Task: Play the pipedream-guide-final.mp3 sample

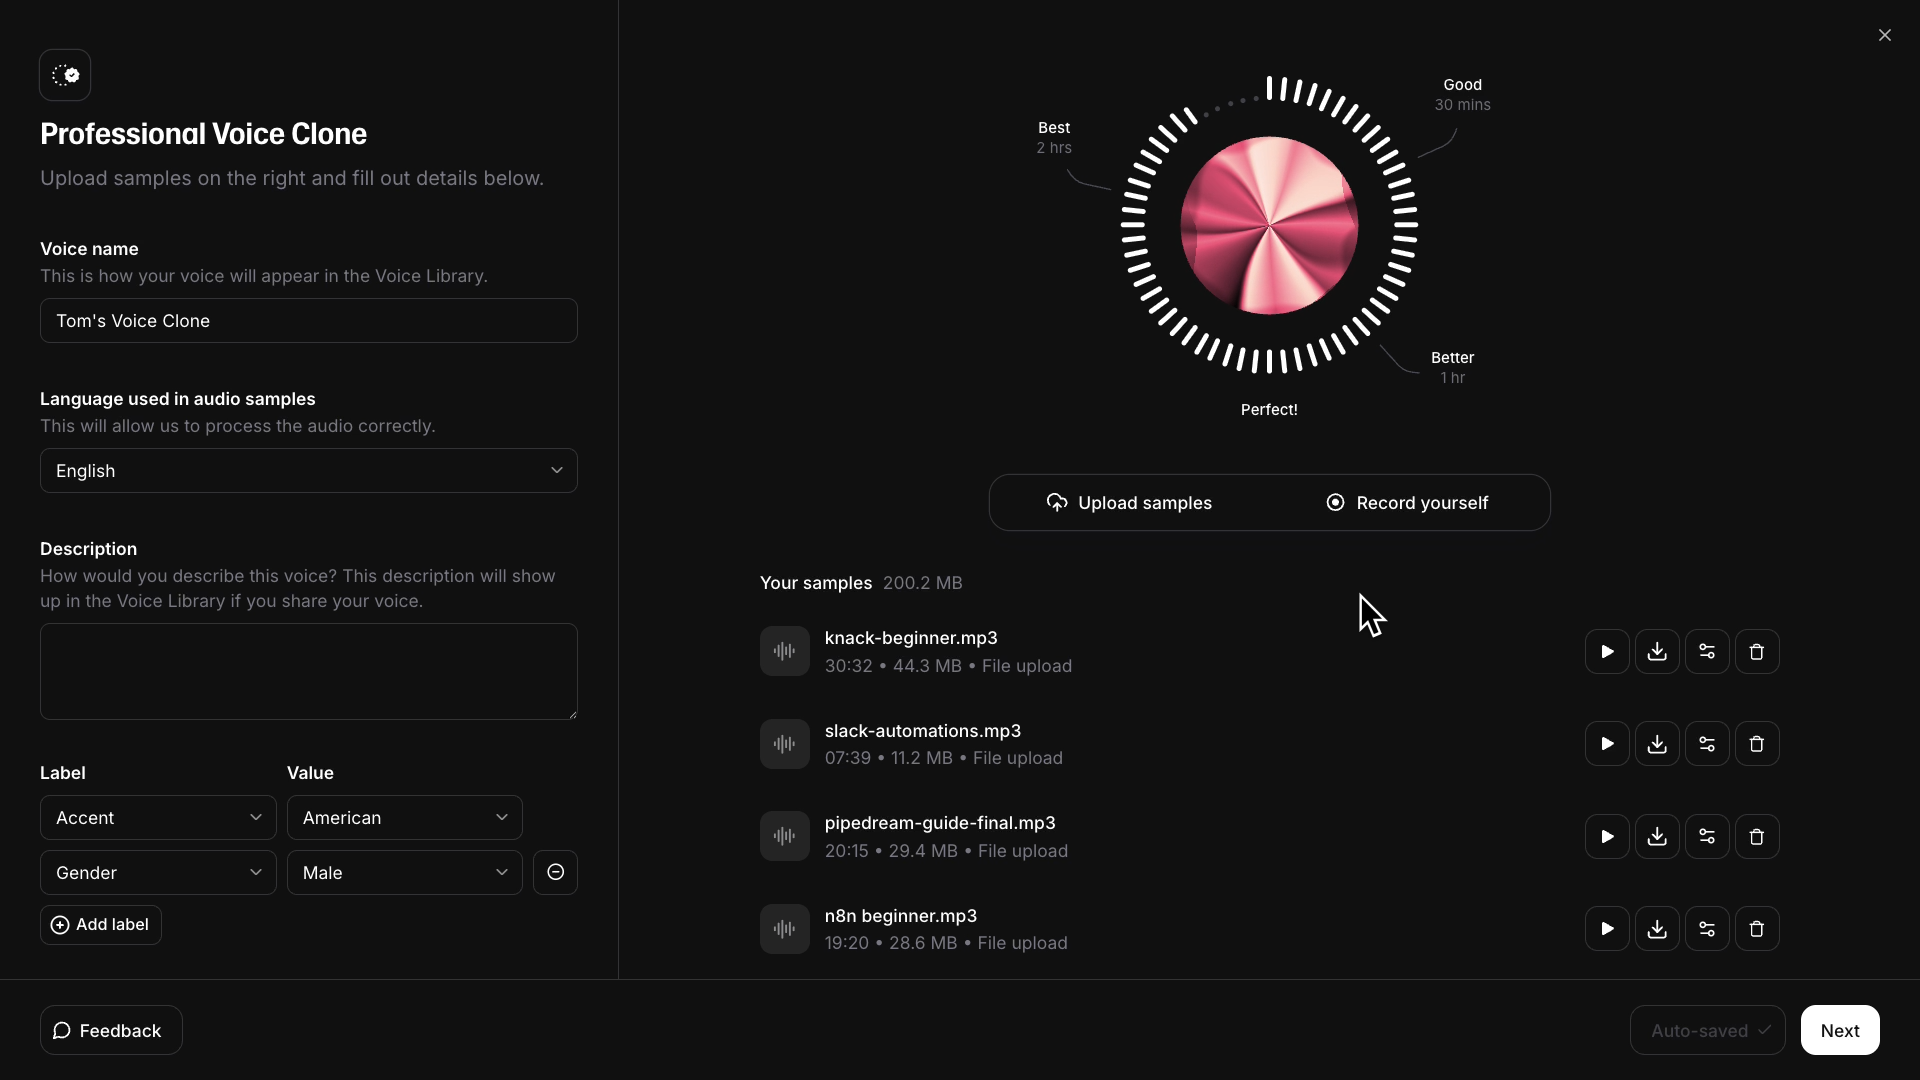Action: (x=1607, y=837)
